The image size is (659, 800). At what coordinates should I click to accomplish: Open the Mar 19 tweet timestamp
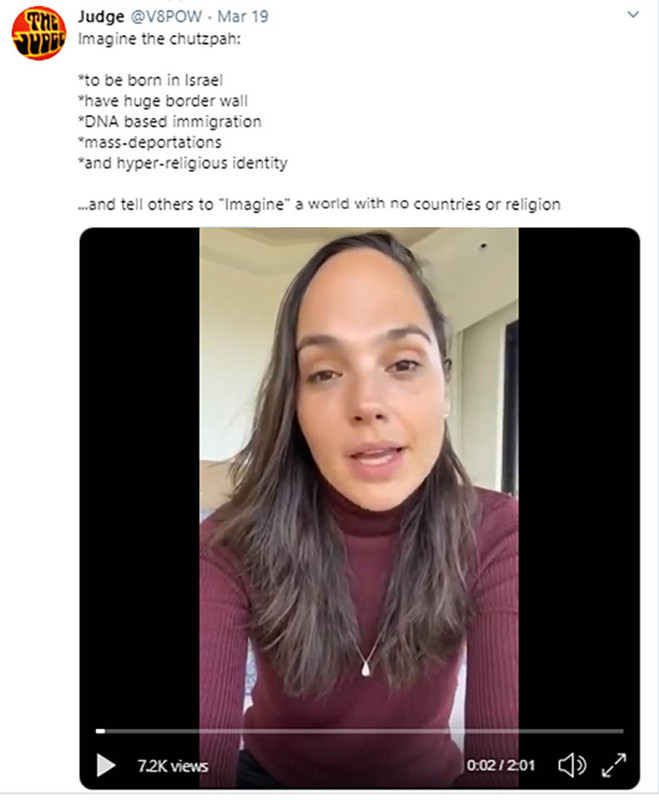coord(243,16)
